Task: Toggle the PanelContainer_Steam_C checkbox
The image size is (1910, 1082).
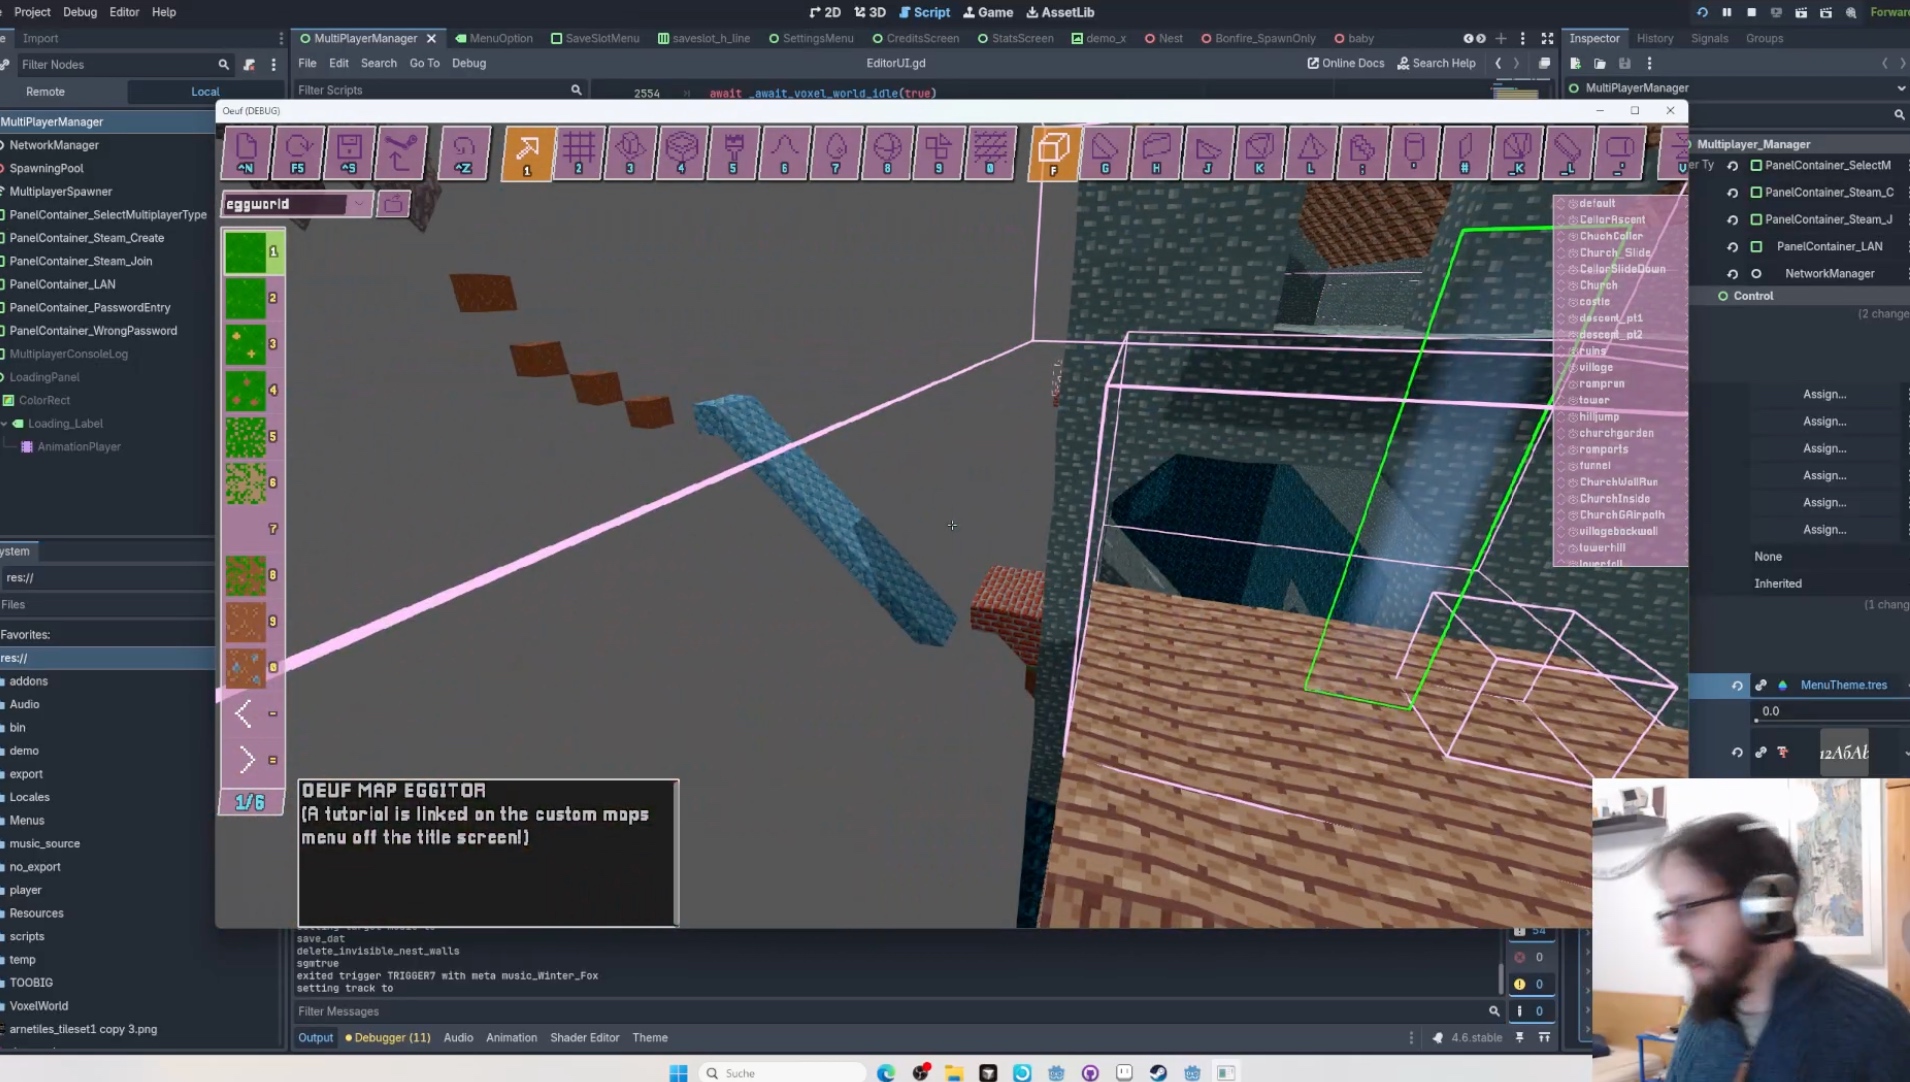Action: point(1756,192)
